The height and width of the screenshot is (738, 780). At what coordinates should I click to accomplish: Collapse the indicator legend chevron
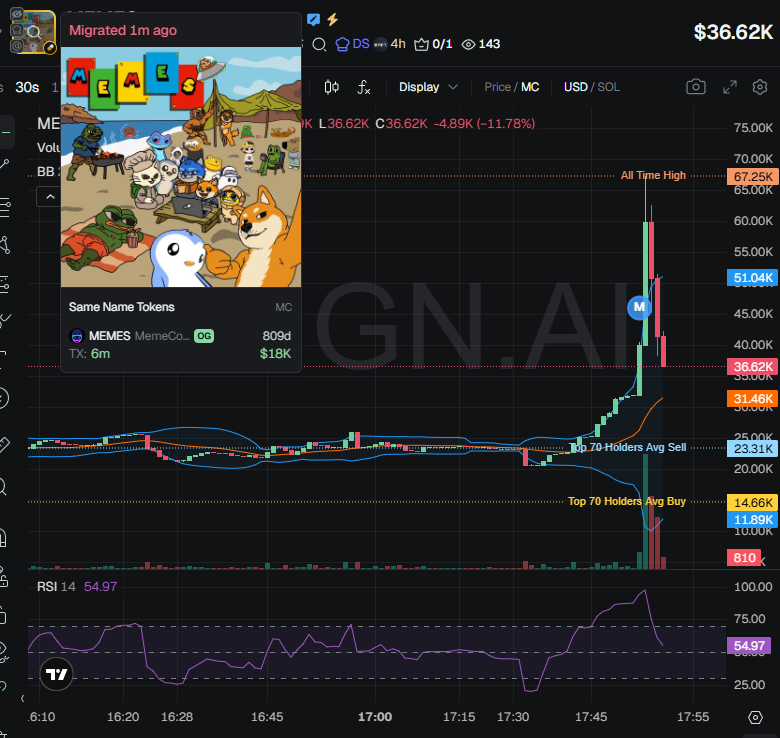pyautogui.click(x=49, y=197)
